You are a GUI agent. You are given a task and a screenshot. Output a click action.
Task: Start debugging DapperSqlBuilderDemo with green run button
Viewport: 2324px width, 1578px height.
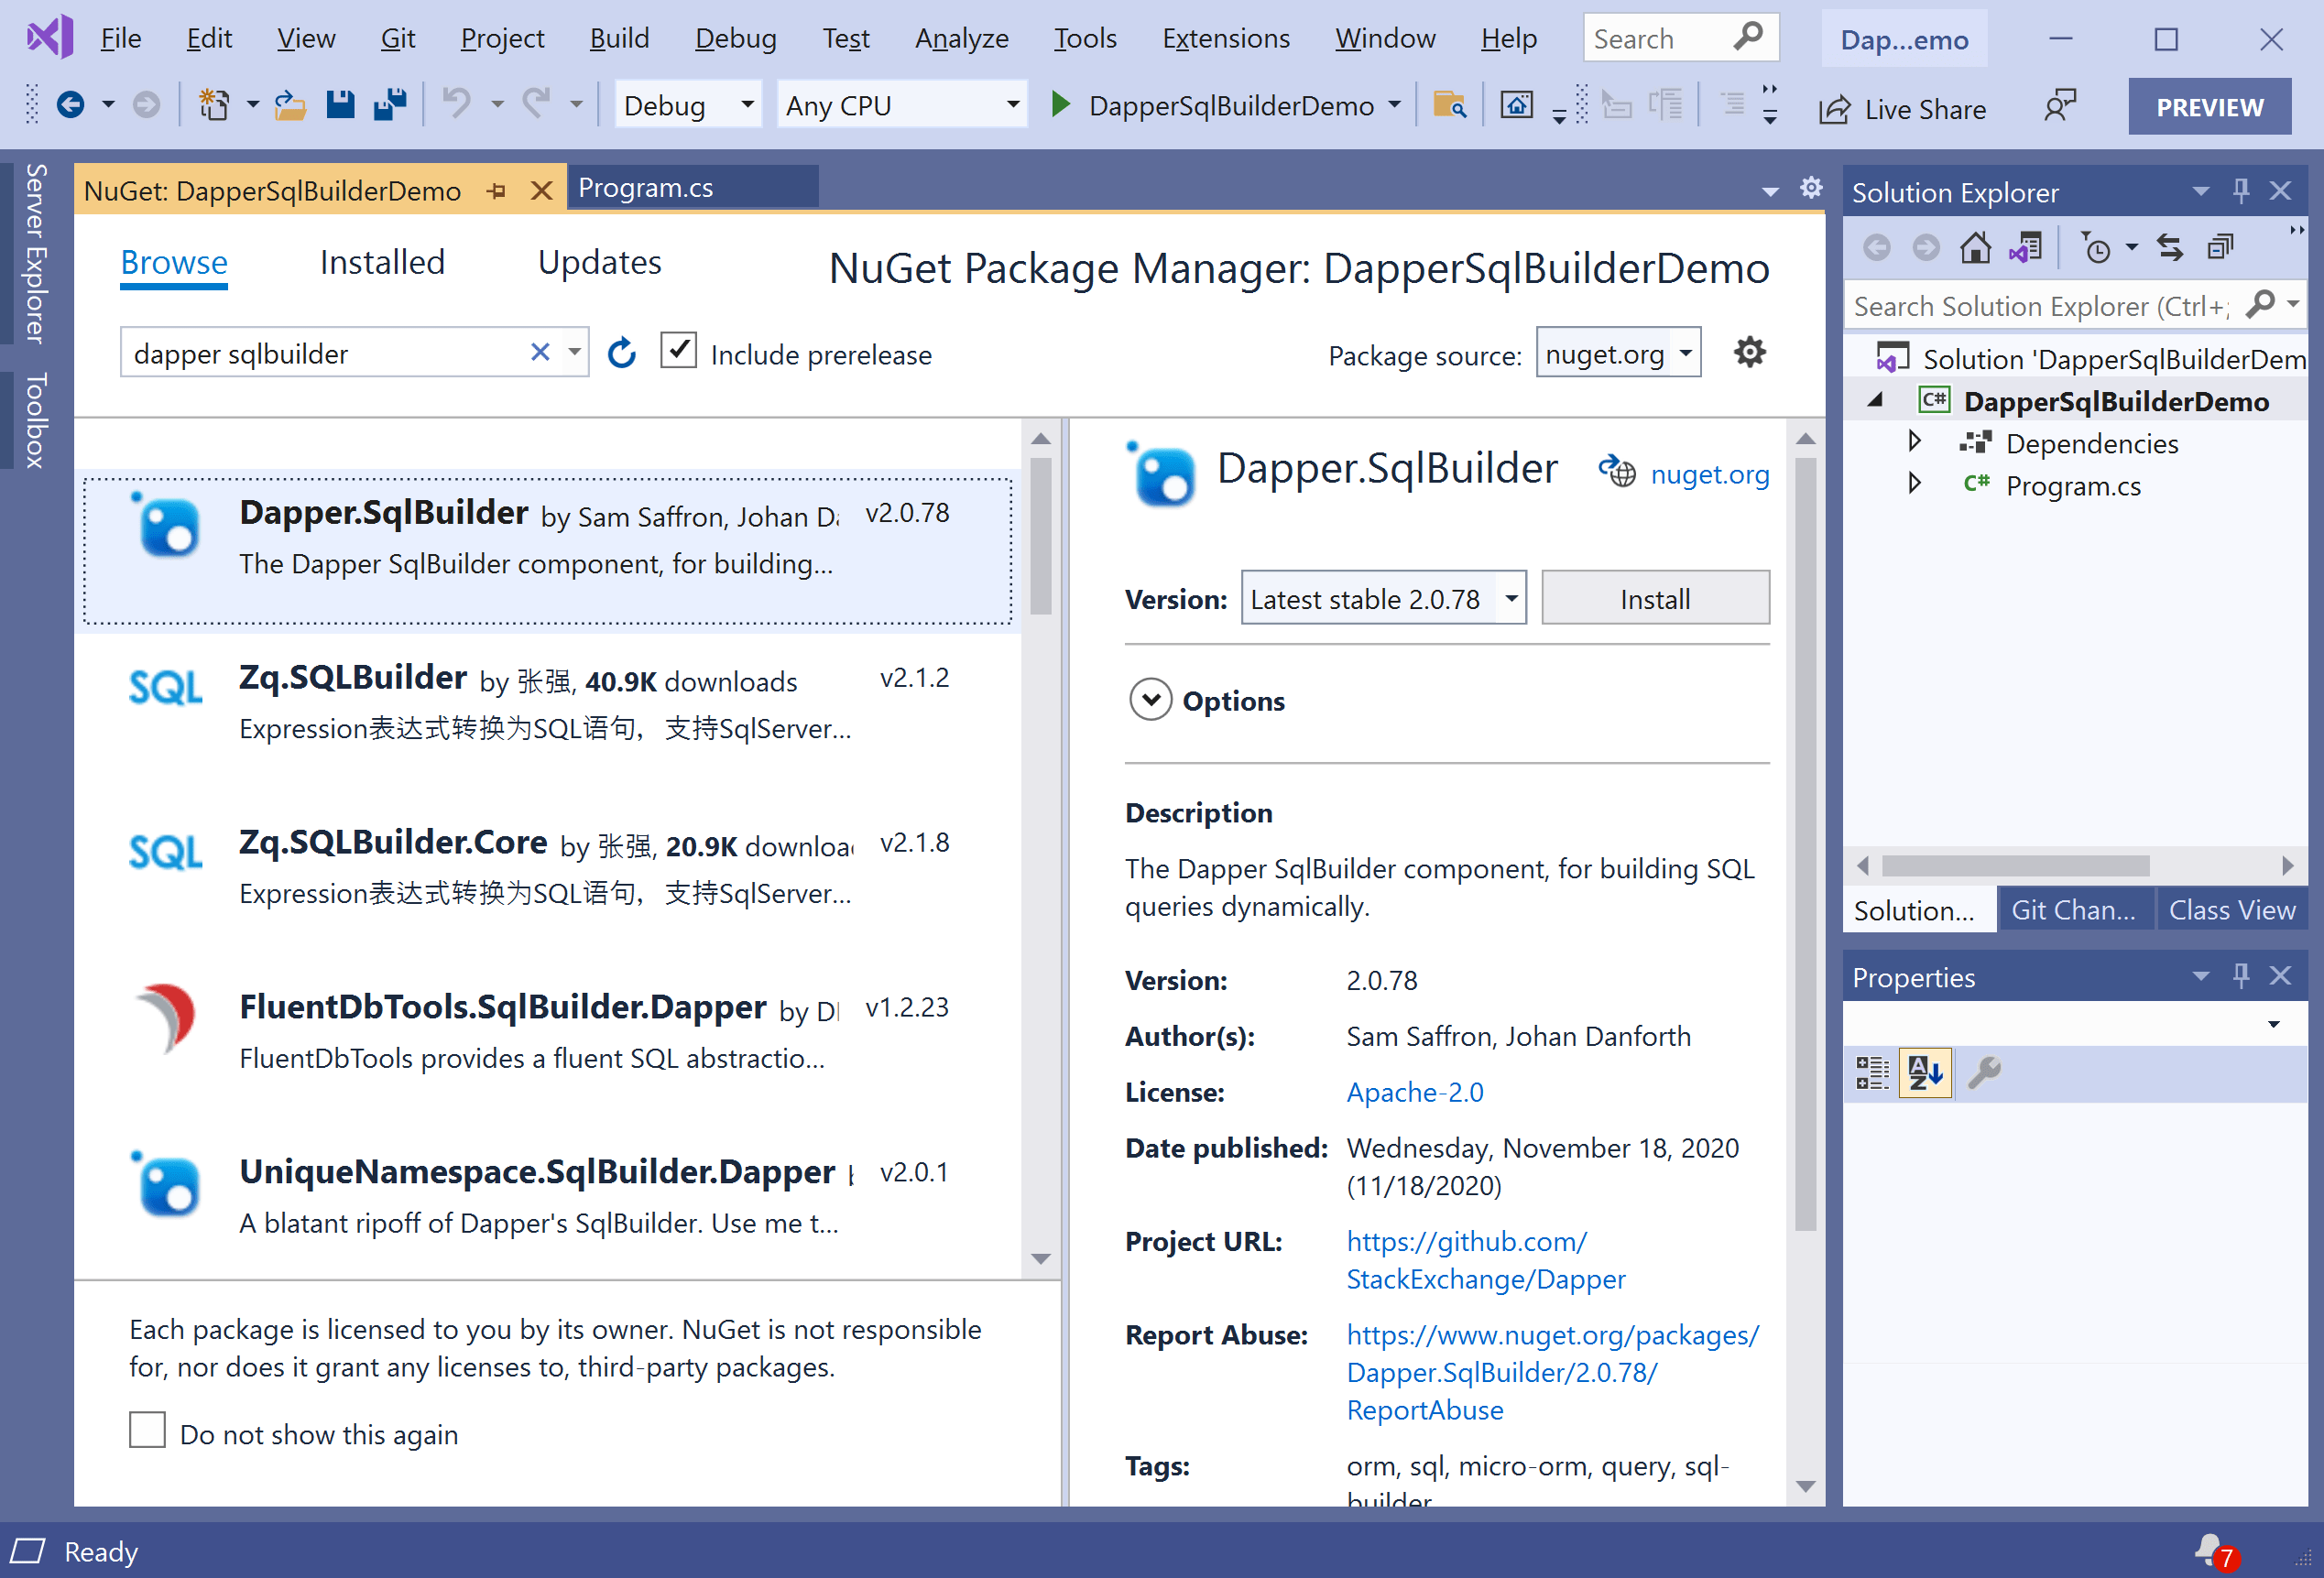[1060, 104]
